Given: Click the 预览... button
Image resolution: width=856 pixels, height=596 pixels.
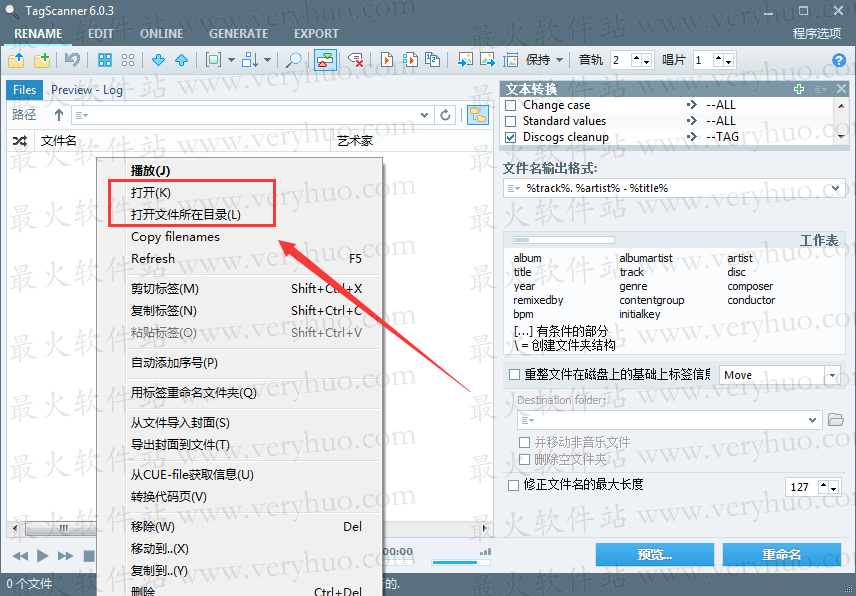Looking at the screenshot, I should (x=655, y=555).
